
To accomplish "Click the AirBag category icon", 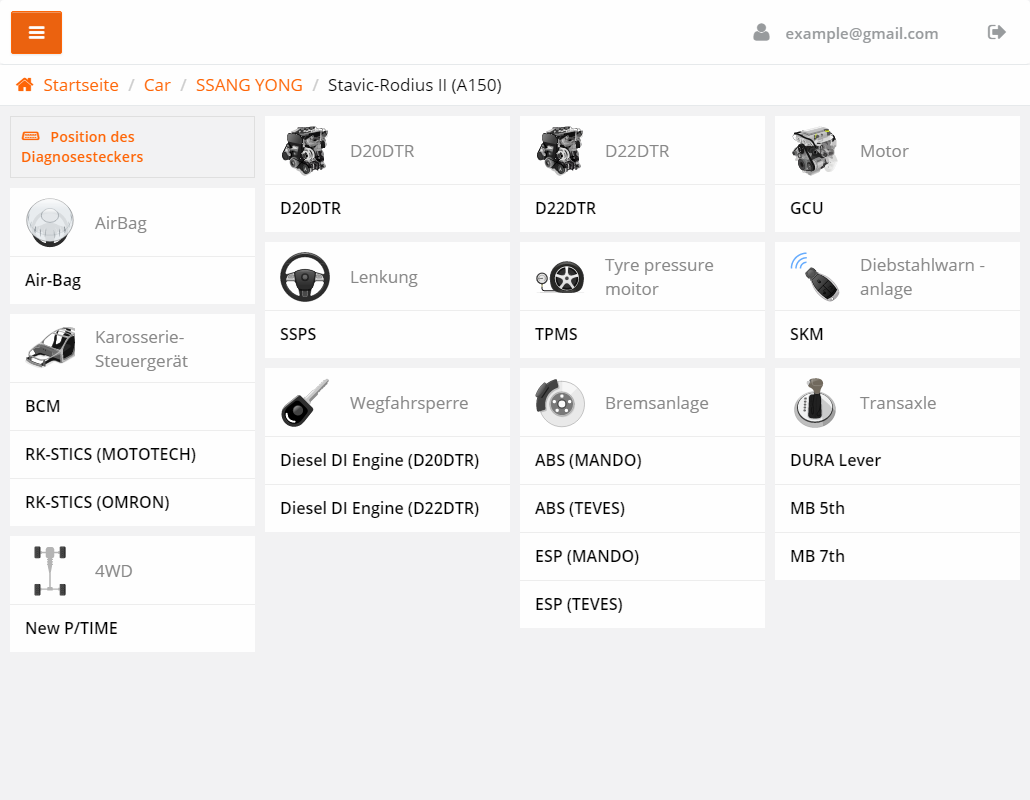I will pyautogui.click(x=50, y=223).
